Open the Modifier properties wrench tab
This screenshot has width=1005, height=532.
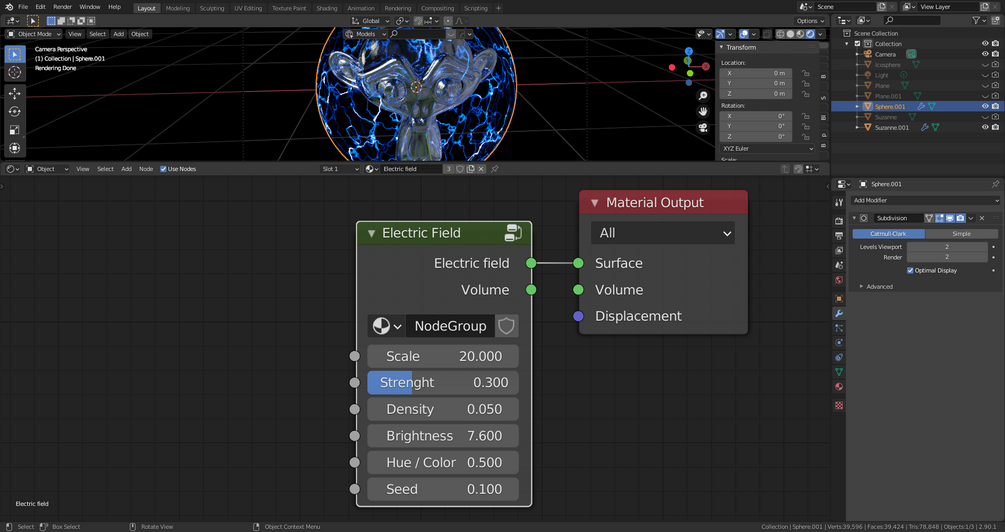(839, 313)
